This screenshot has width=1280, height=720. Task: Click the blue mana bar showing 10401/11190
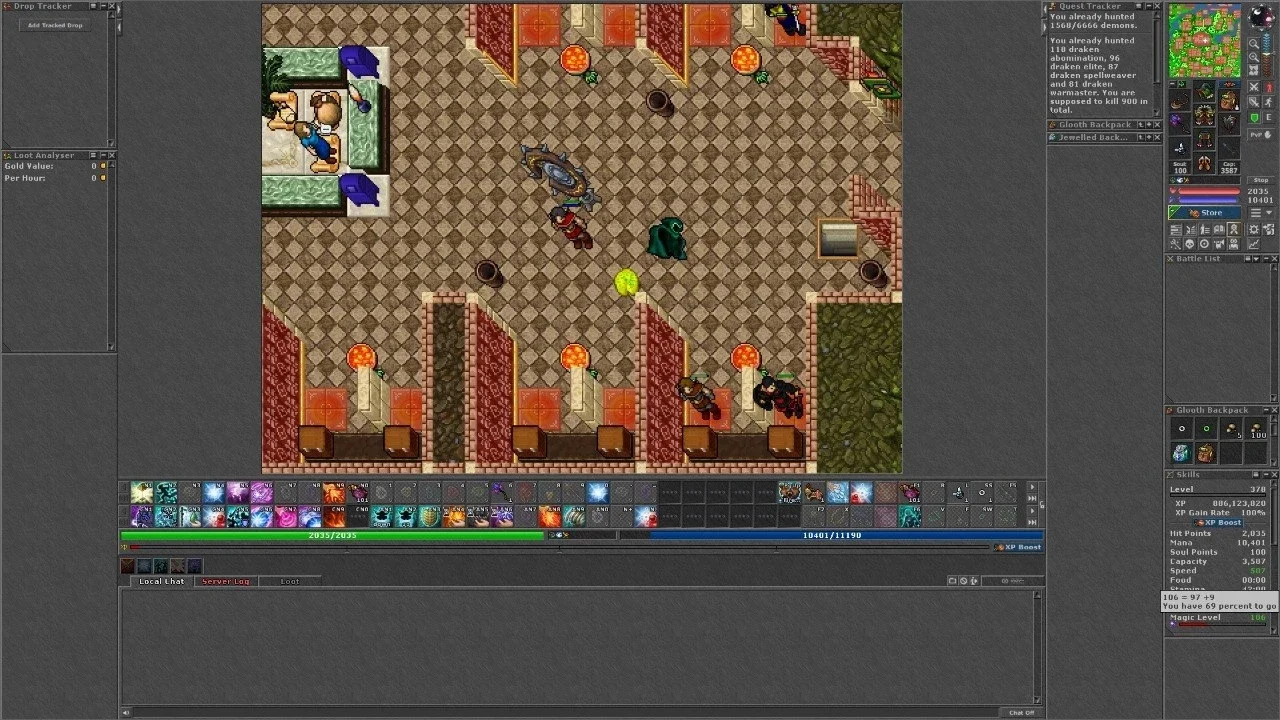click(x=832, y=535)
